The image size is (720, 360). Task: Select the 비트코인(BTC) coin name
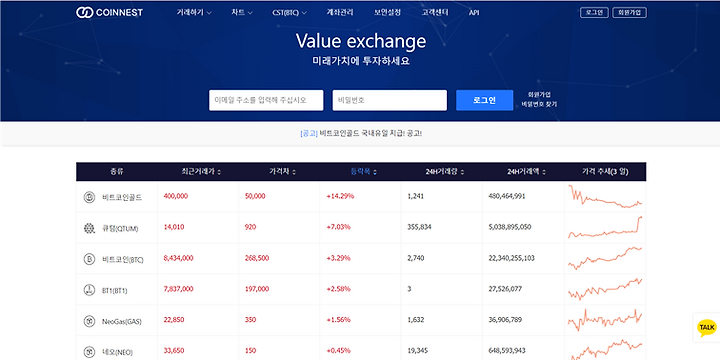click(123, 260)
